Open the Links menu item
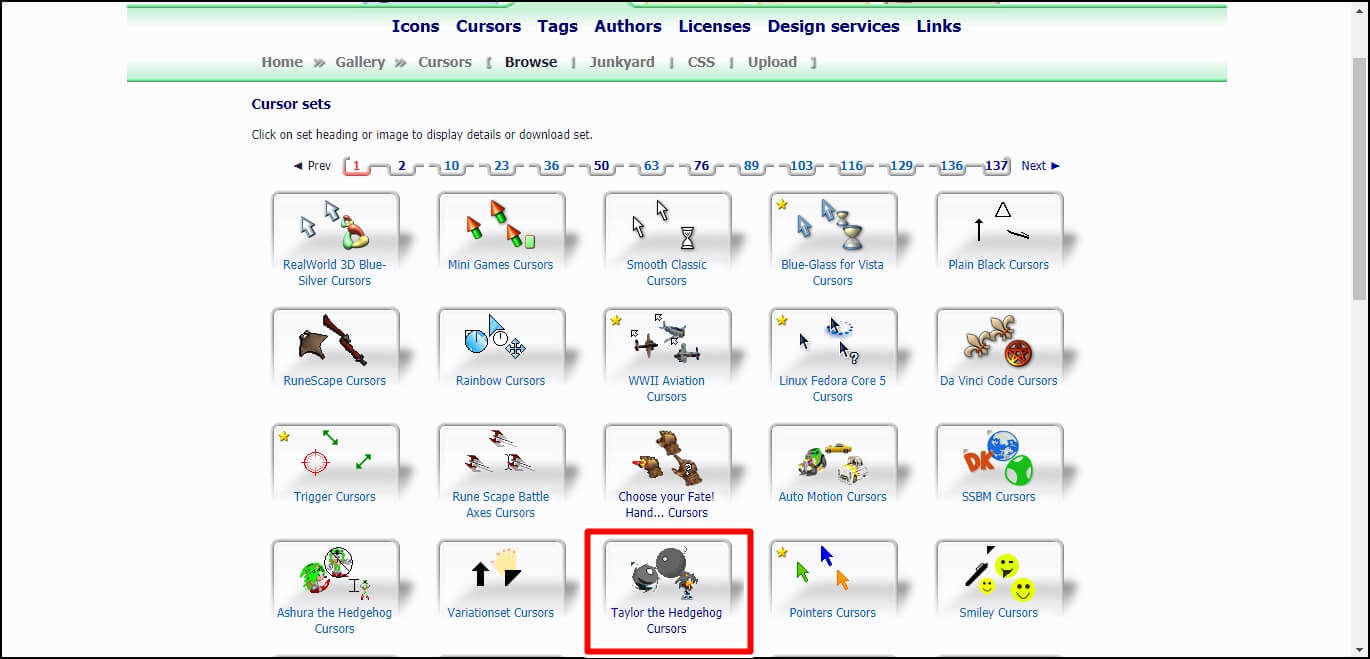 tap(939, 26)
